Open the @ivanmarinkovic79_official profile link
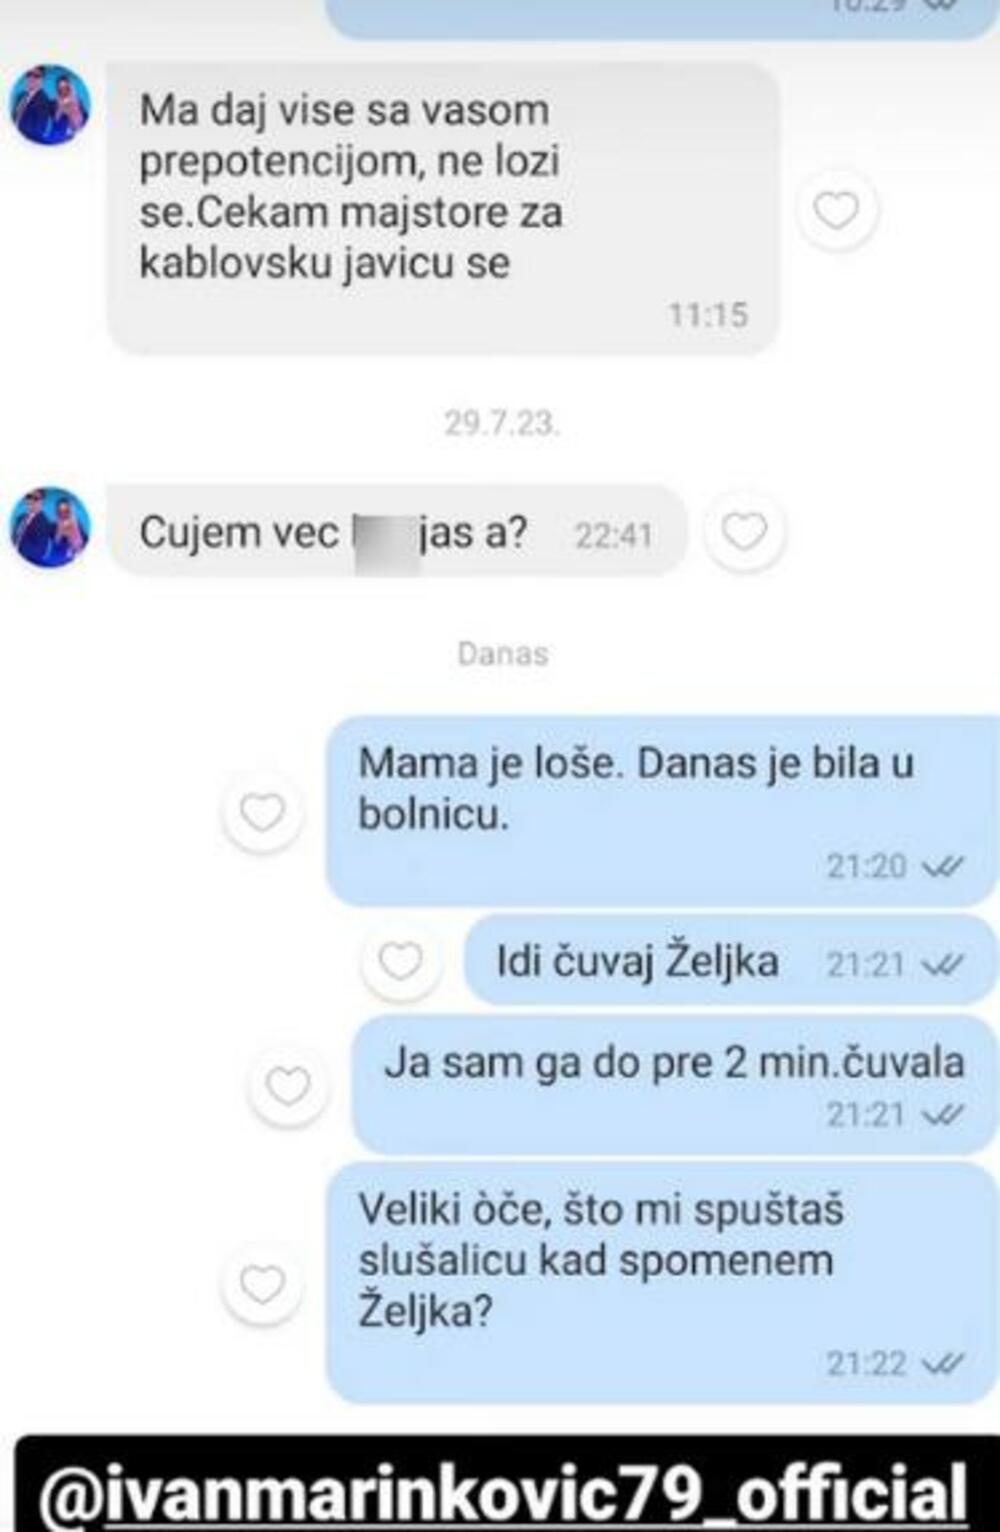The height and width of the screenshot is (1532, 1000). 503,1494
